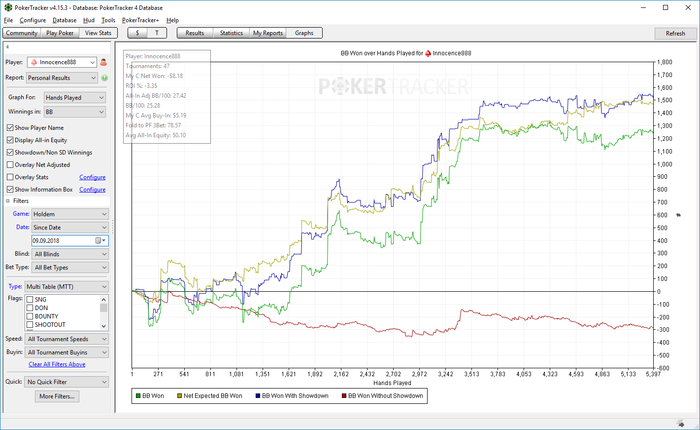Open the Speed dropdown
Screen dimensions: 700x430
[x=67, y=339]
